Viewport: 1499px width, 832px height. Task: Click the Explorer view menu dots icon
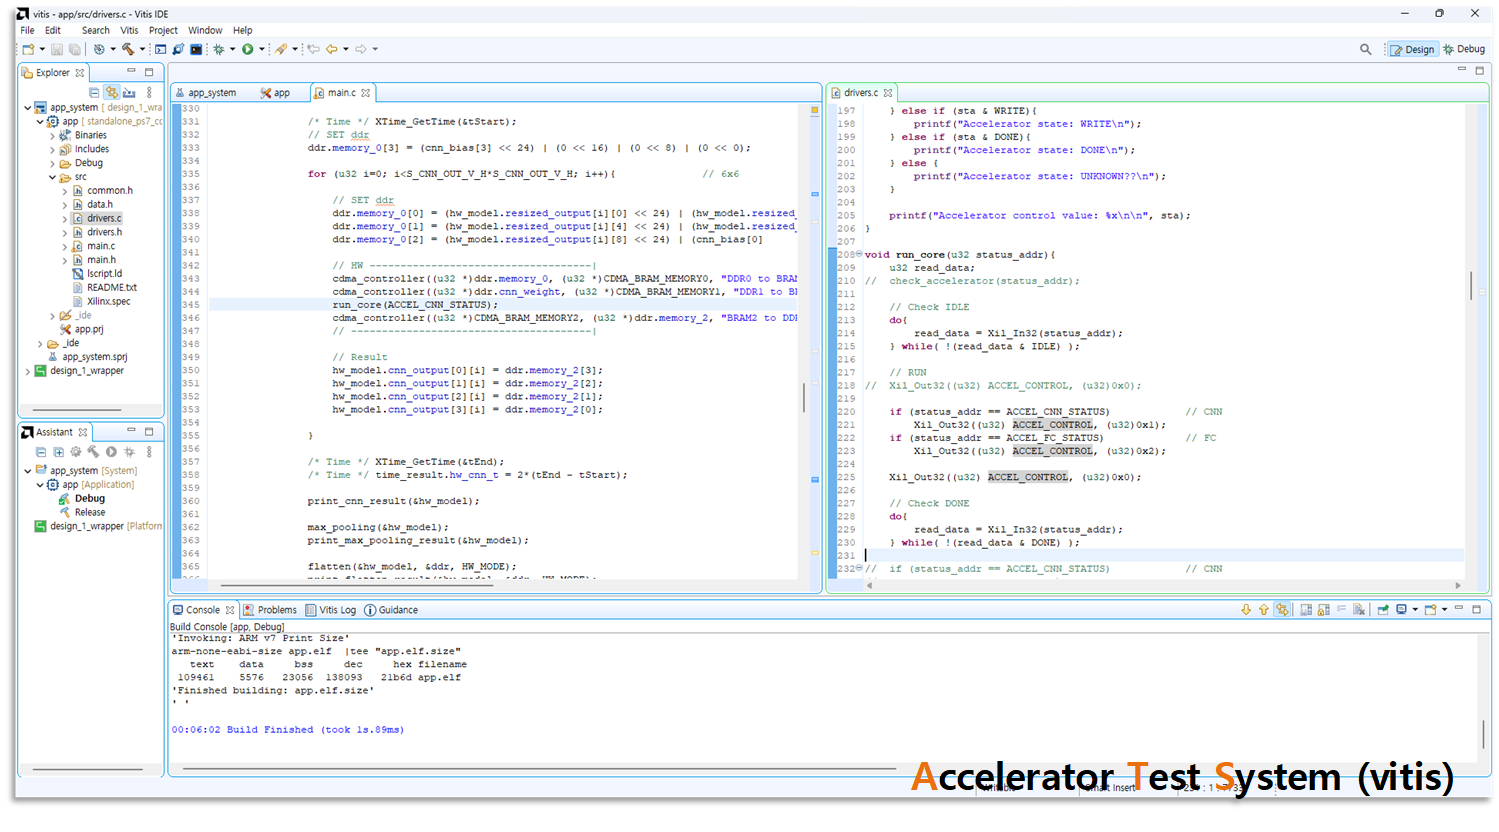click(149, 92)
